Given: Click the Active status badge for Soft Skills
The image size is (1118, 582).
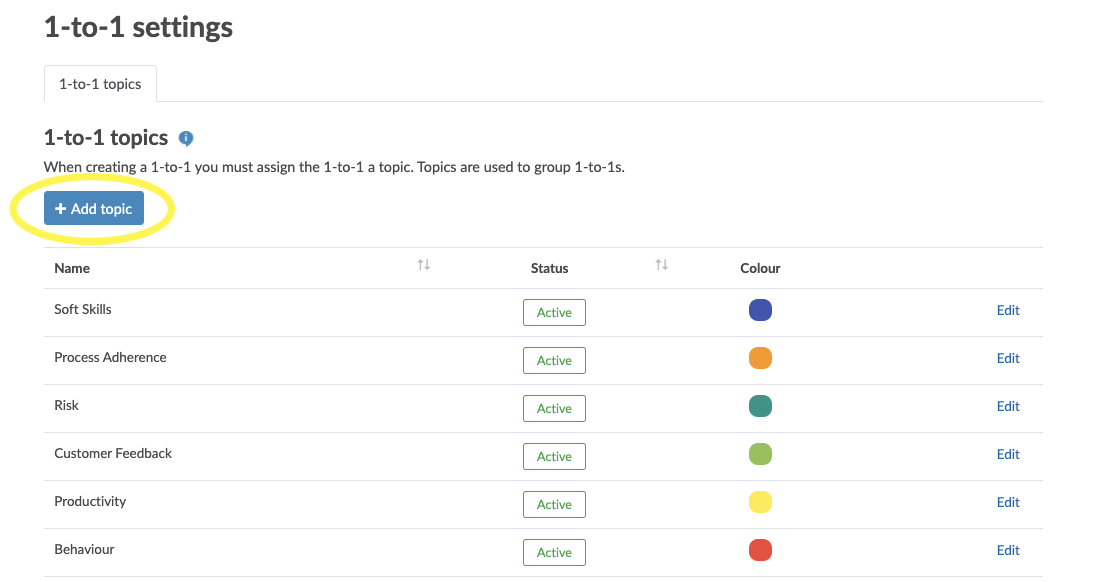Looking at the screenshot, I should point(554,312).
